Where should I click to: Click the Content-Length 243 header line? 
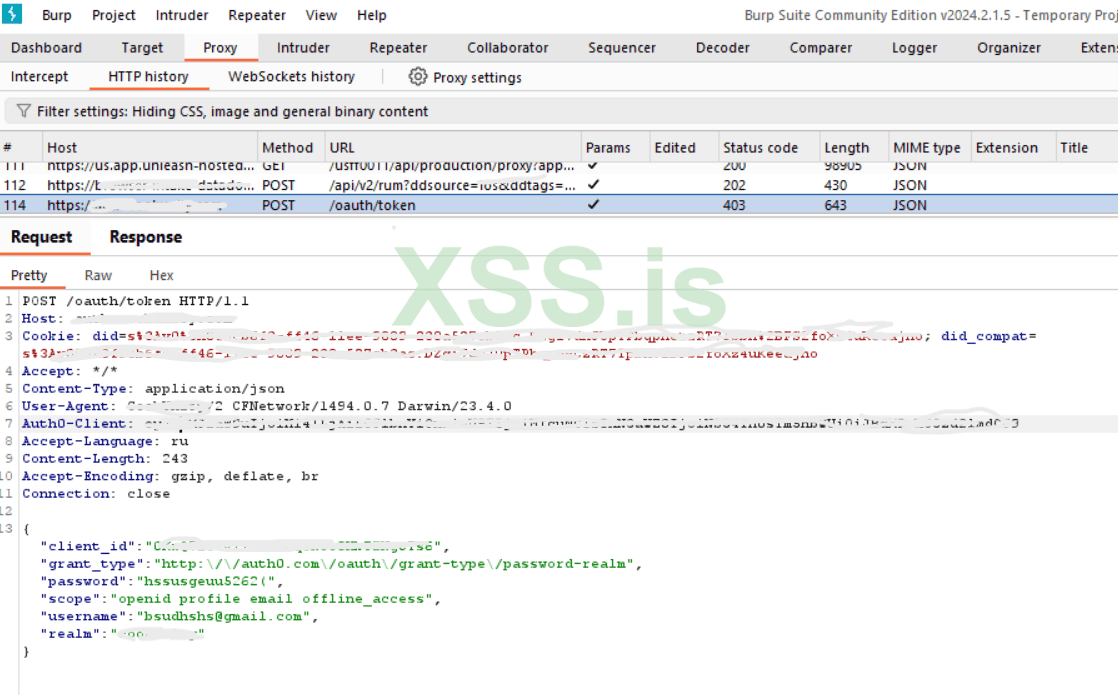click(x=105, y=458)
